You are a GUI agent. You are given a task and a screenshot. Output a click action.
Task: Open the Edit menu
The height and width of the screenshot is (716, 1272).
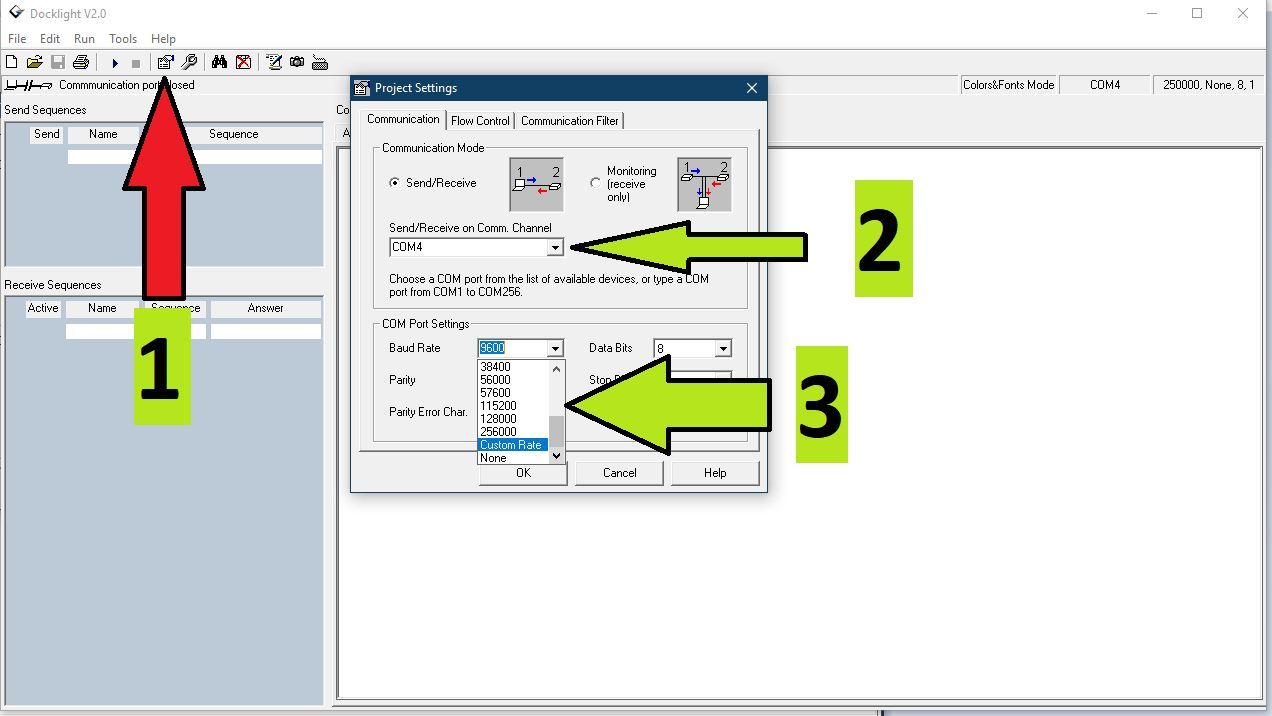pos(50,39)
